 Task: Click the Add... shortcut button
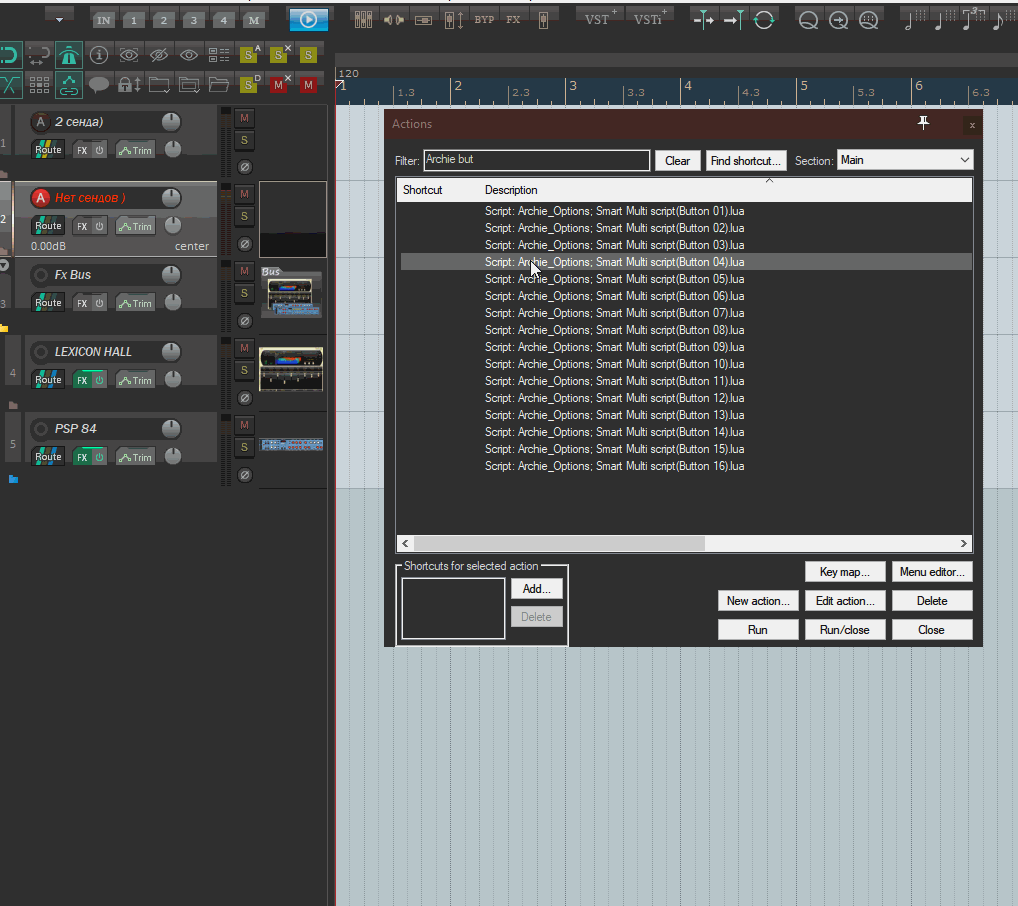point(536,588)
